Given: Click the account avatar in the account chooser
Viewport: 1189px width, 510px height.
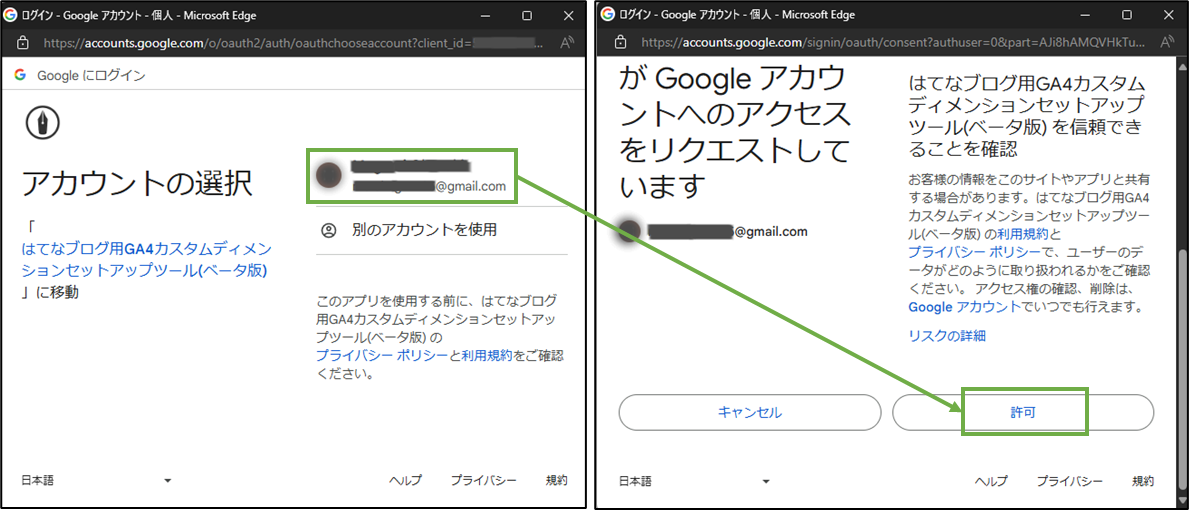Looking at the screenshot, I should [328, 176].
